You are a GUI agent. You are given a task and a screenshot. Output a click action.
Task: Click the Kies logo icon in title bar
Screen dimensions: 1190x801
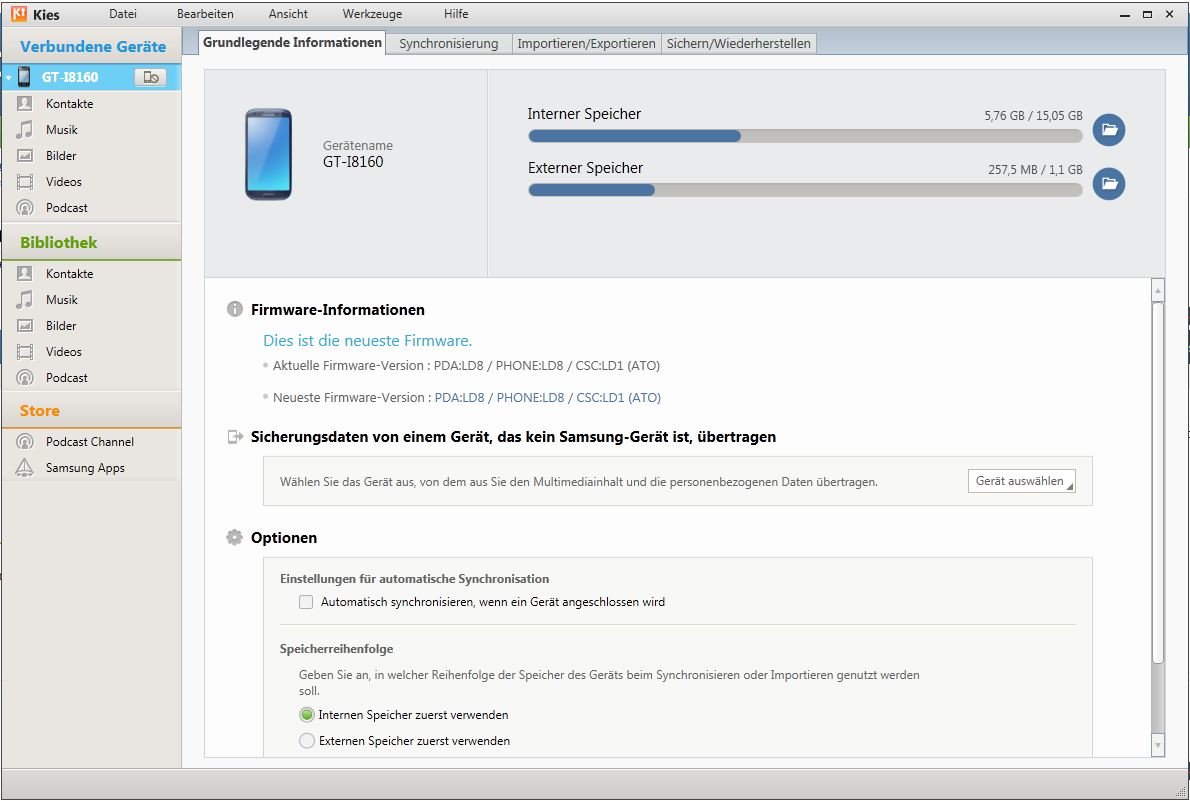pyautogui.click(x=19, y=14)
